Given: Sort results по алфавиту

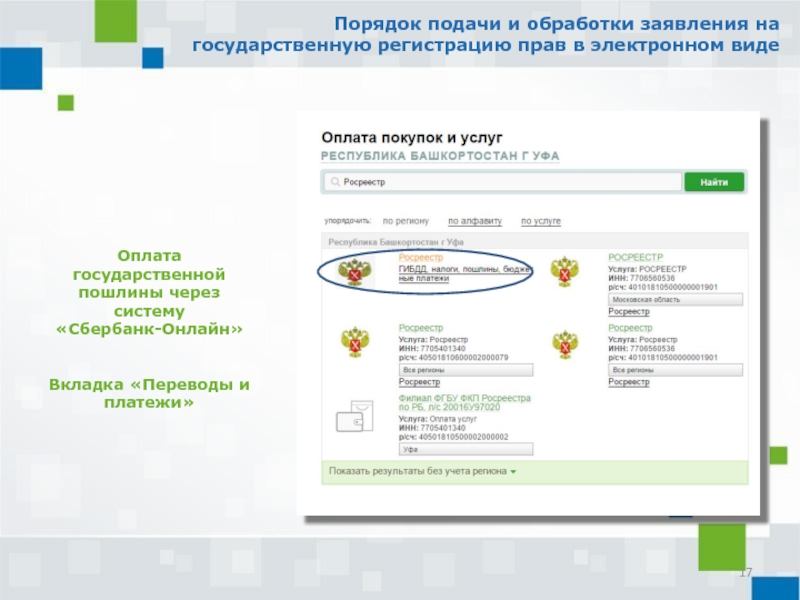Looking at the screenshot, I should (475, 221).
